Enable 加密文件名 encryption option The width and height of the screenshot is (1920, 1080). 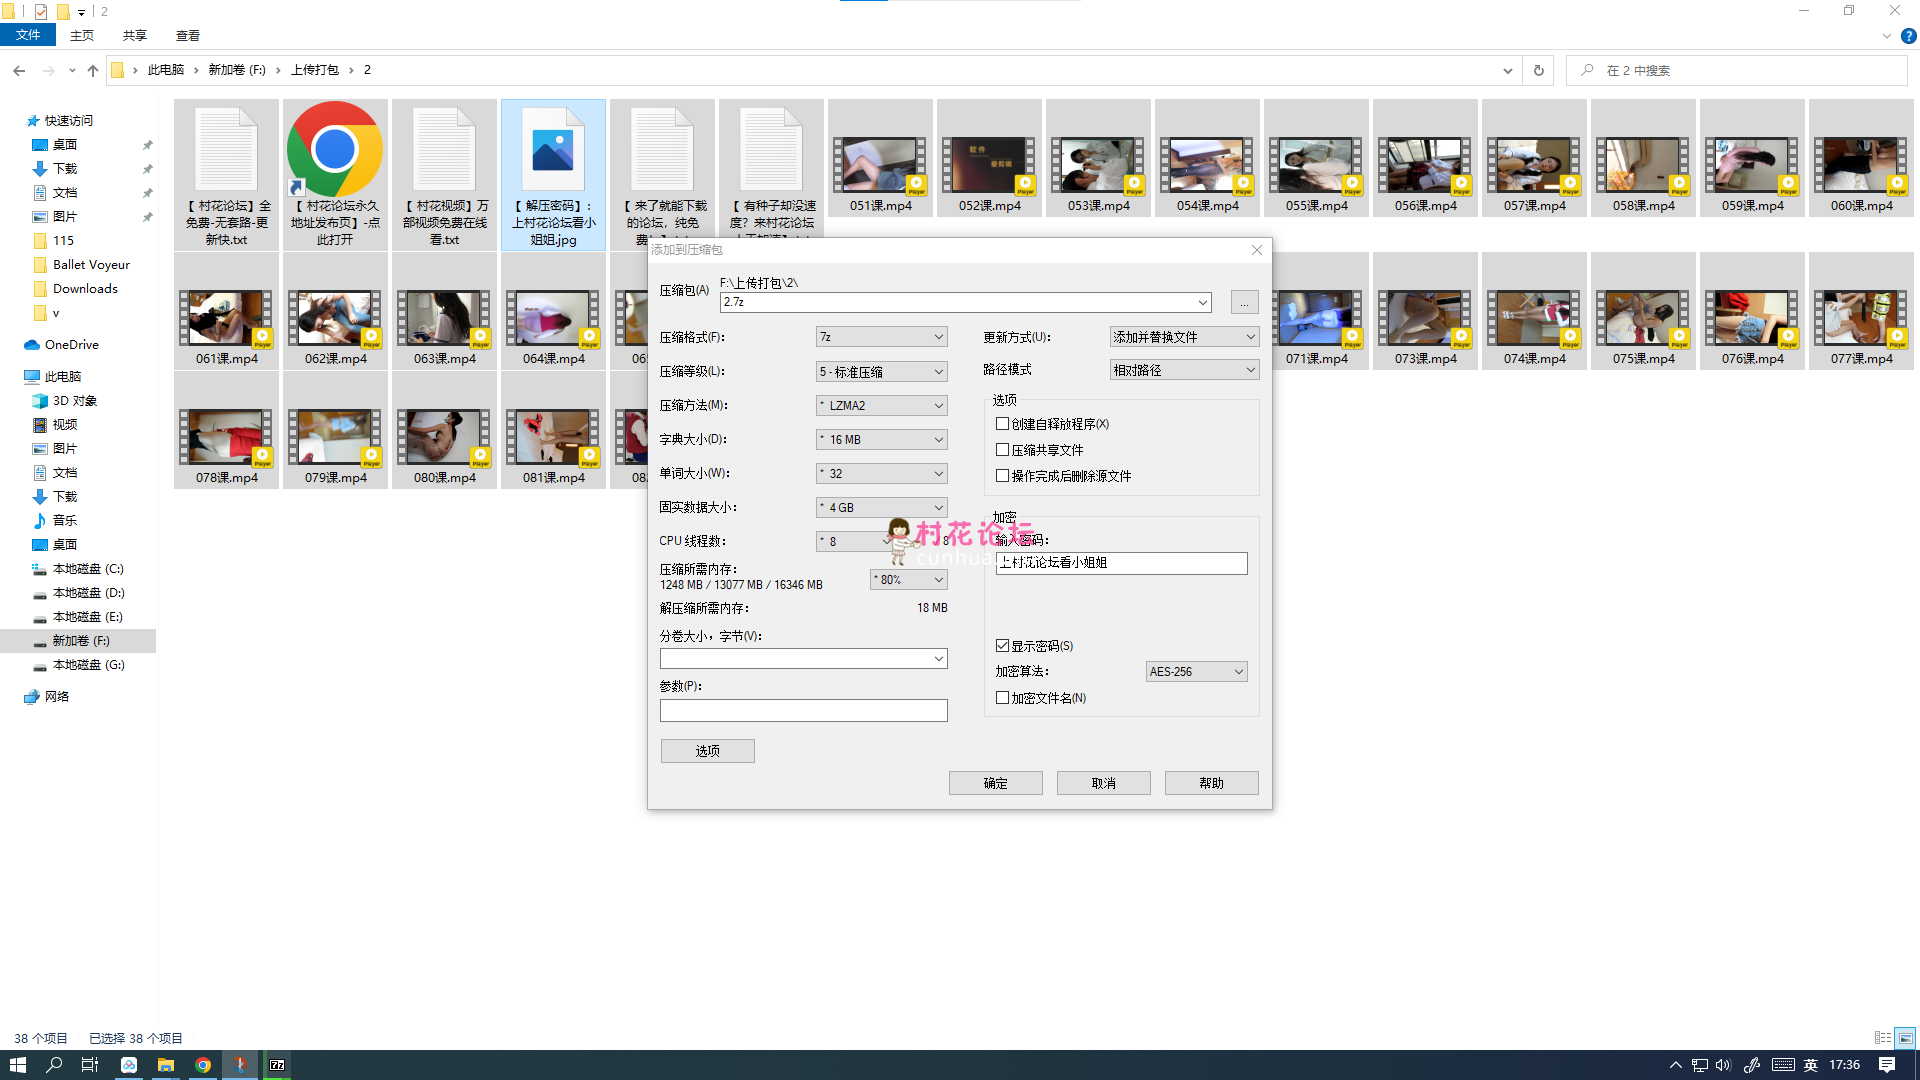tap(1002, 697)
